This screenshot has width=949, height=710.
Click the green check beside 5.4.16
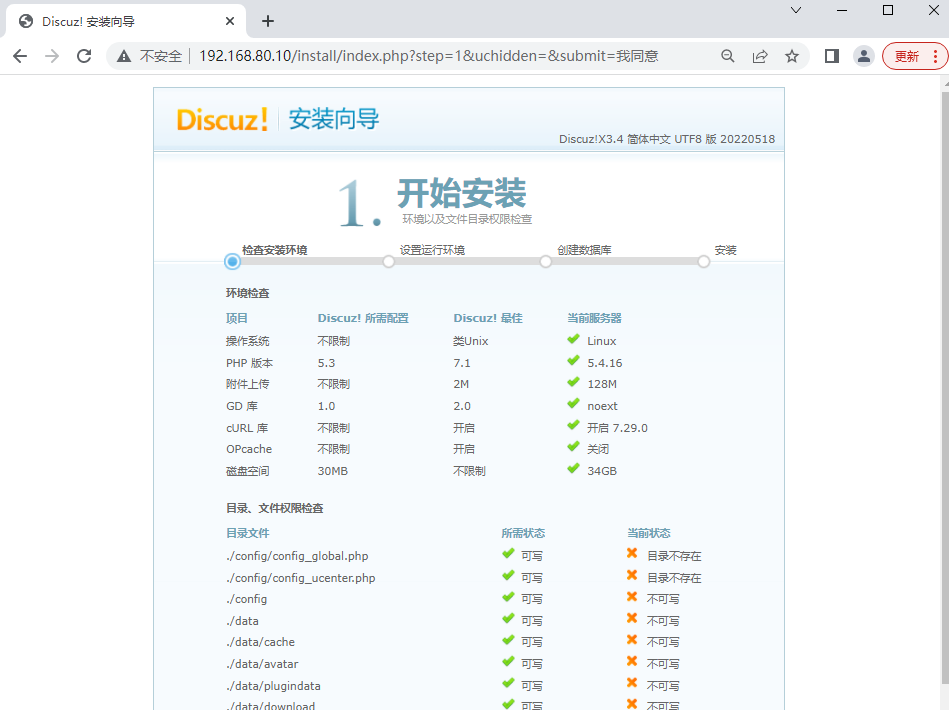573,361
